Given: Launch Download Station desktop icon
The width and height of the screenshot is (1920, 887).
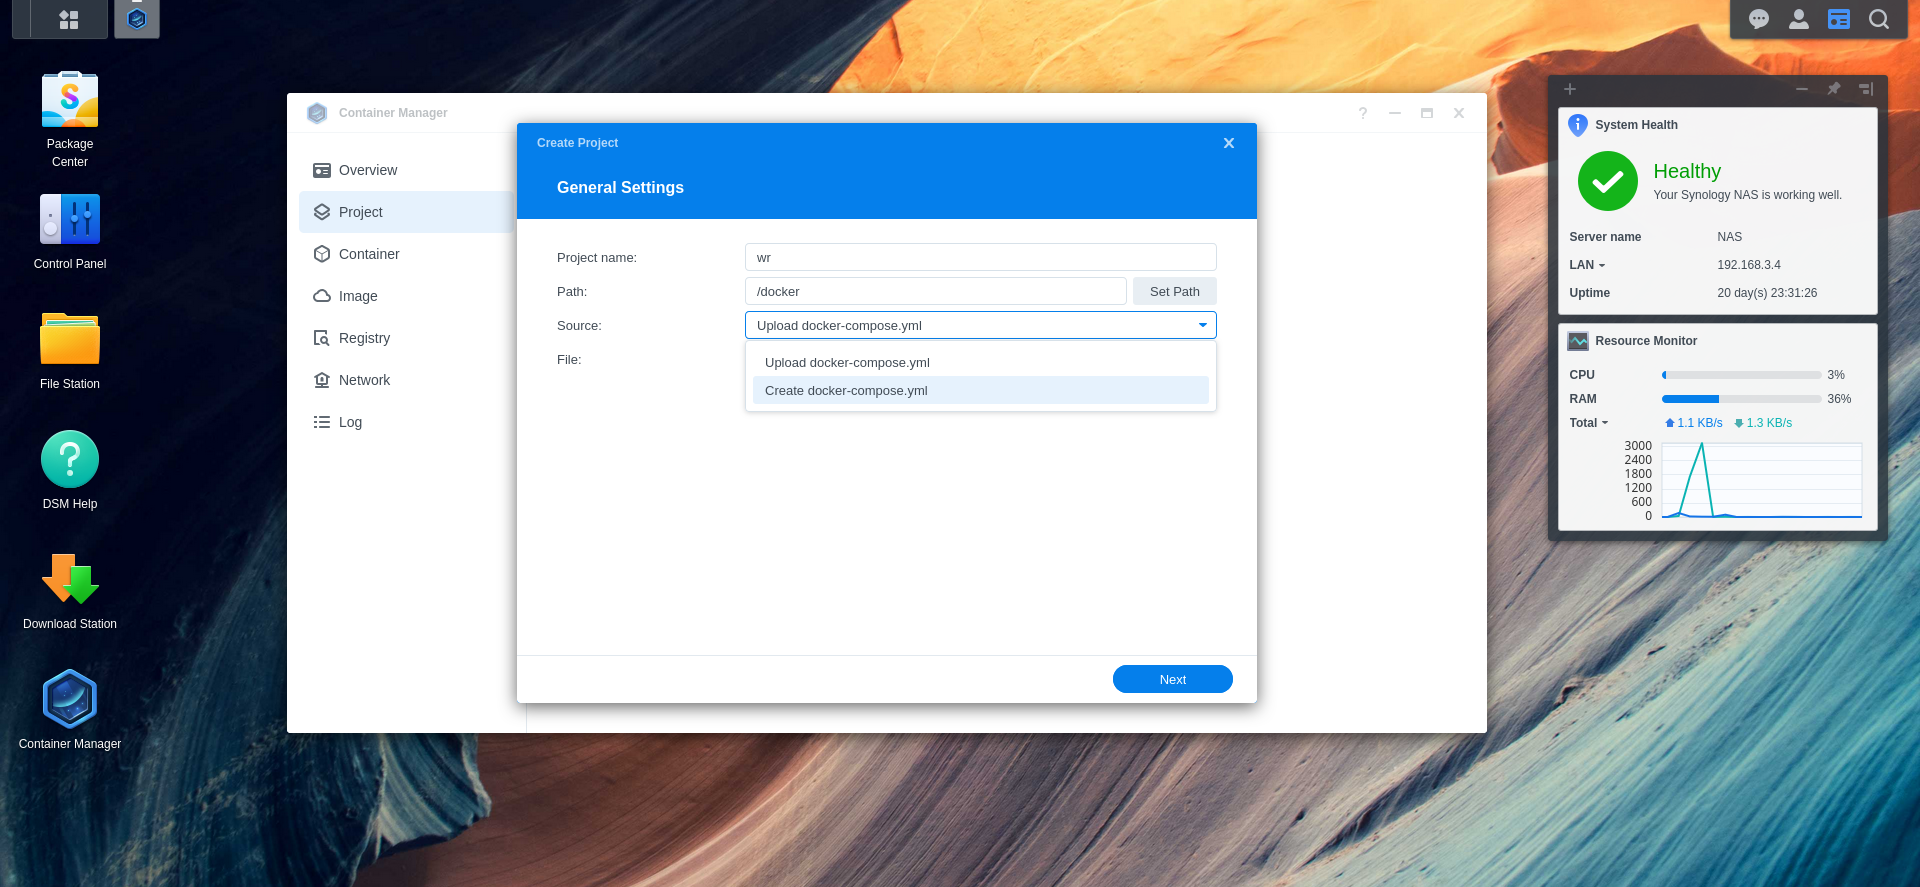Looking at the screenshot, I should 70,580.
